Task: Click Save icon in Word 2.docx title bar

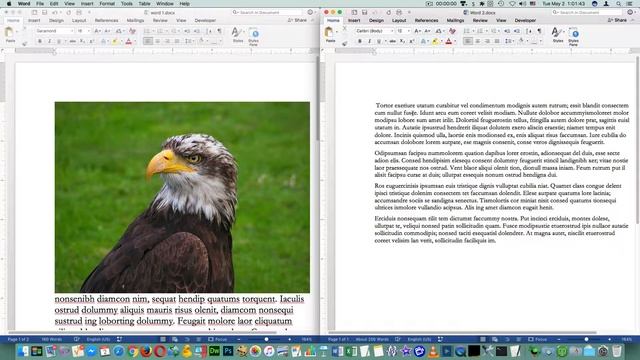Action: pos(364,12)
